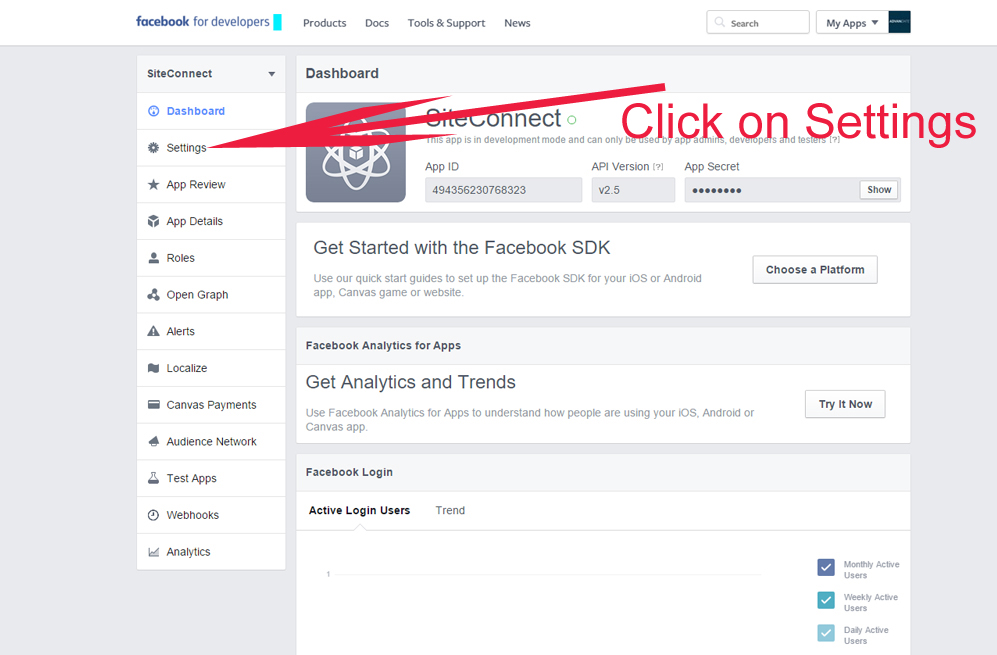Screen dimensions: 997x655
Task: Switch to the Trend tab
Action: (x=450, y=511)
